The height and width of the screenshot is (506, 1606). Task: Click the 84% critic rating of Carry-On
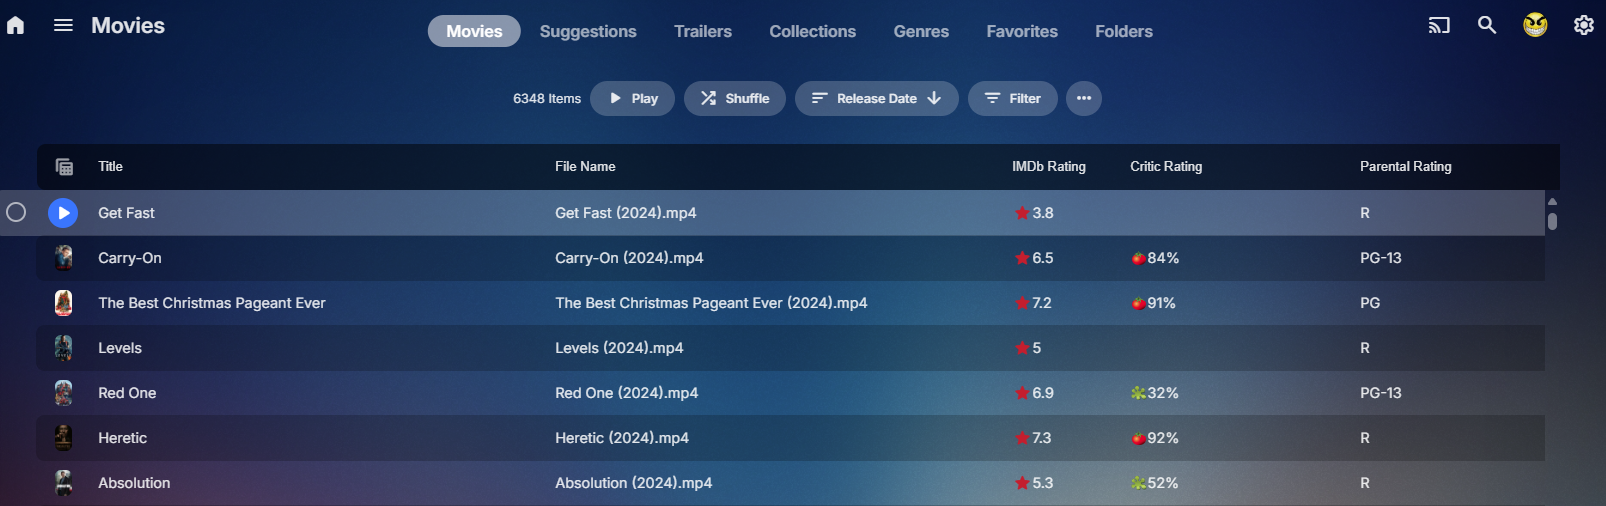[x=1155, y=258]
